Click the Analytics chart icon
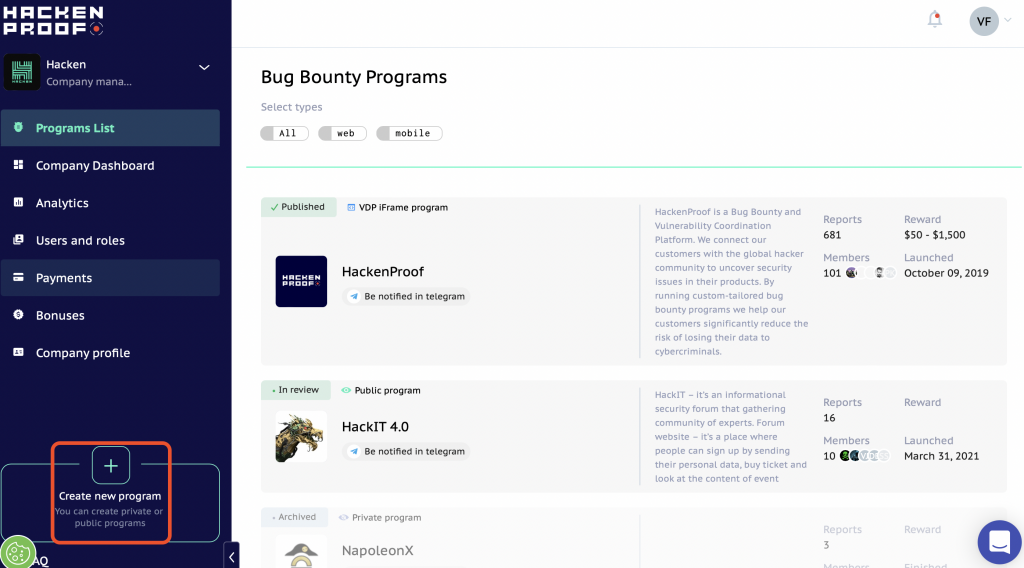The width and height of the screenshot is (1024, 568). point(18,202)
